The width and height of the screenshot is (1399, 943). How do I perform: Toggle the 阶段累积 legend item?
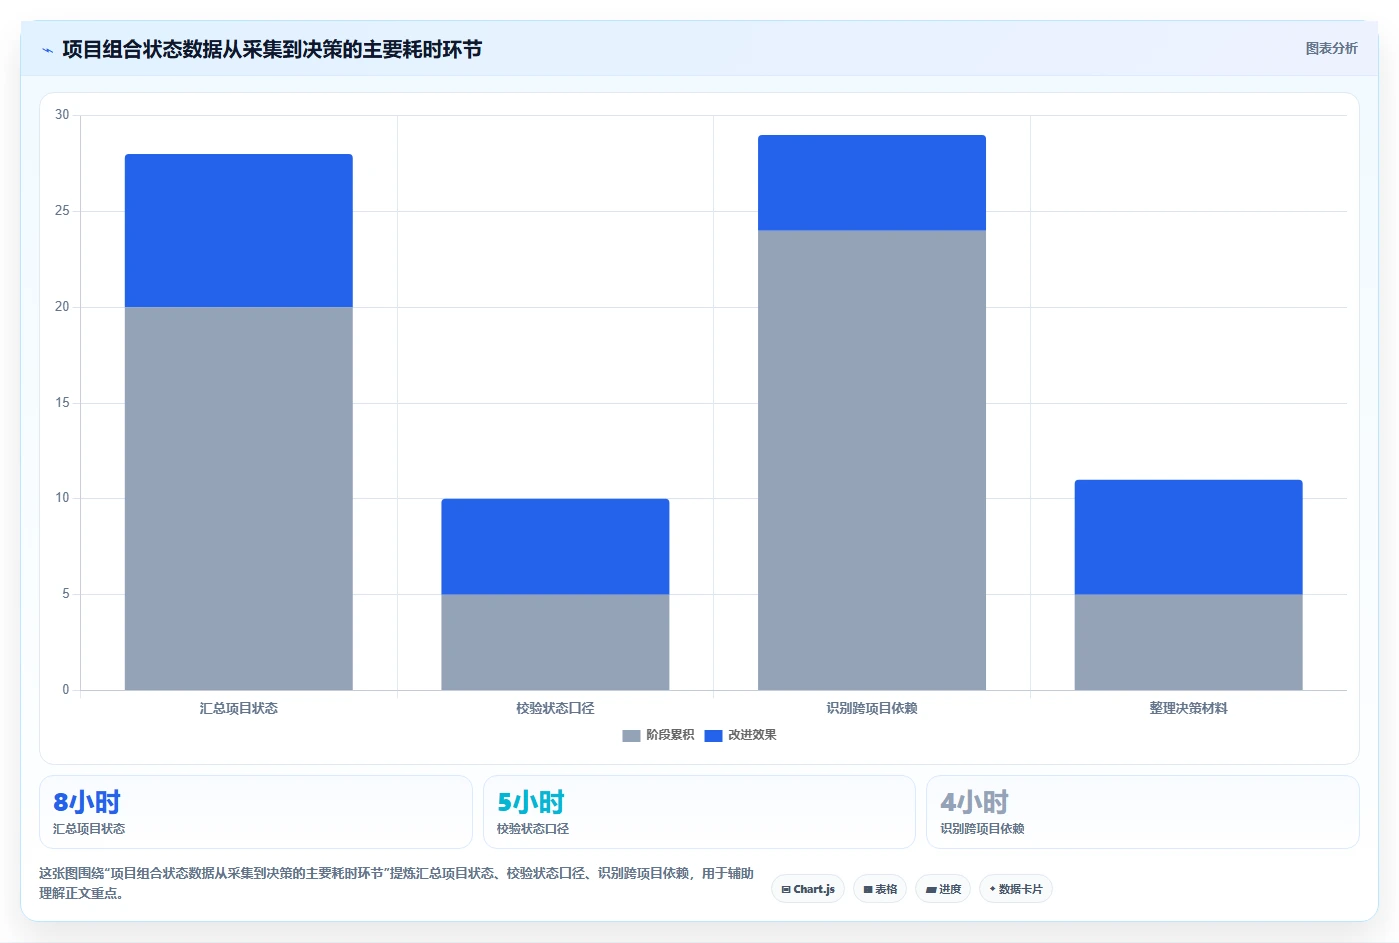pyautogui.click(x=658, y=735)
